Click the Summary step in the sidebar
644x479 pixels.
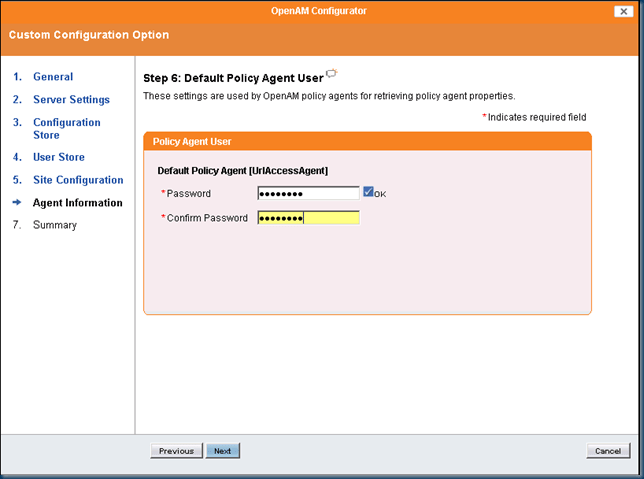tap(54, 225)
